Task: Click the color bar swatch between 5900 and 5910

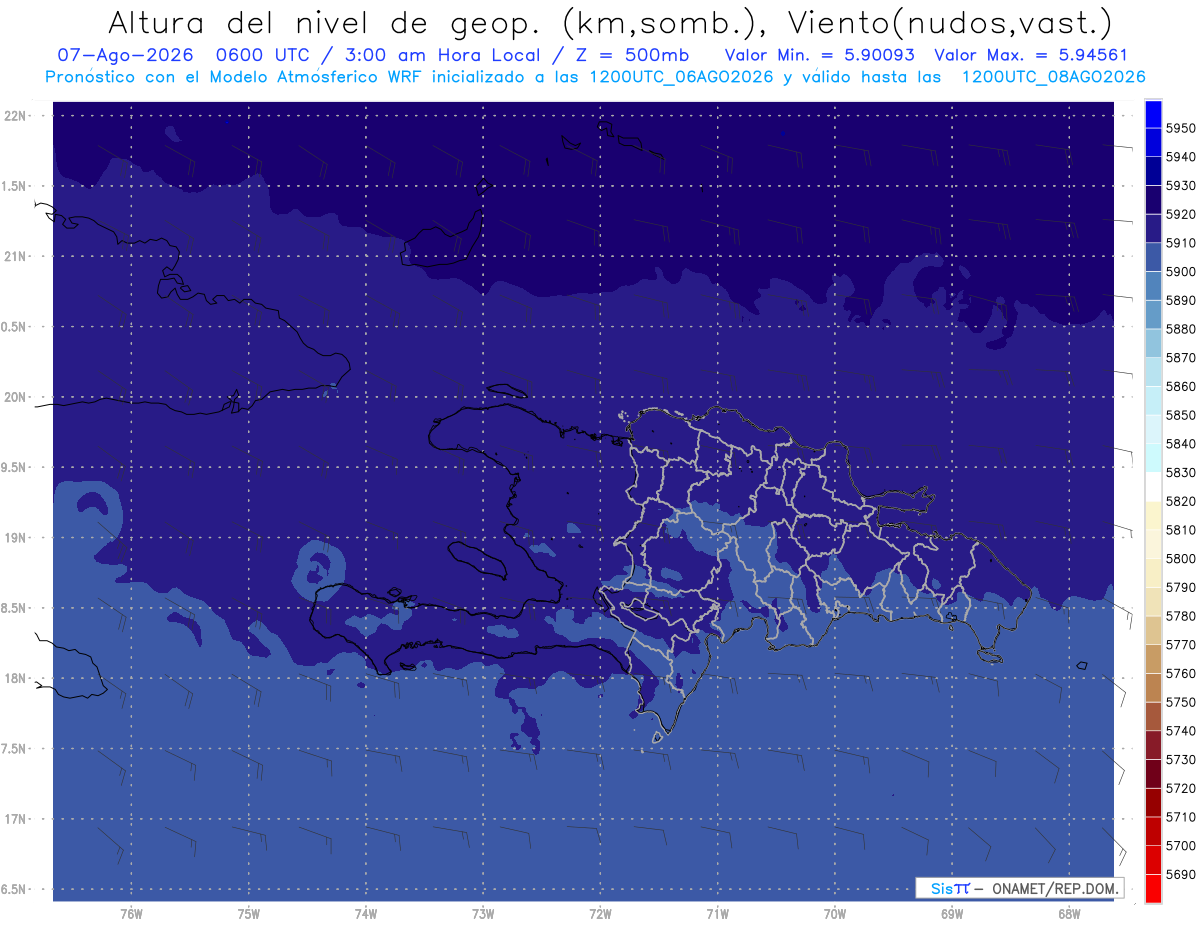Action: (x=1153, y=258)
